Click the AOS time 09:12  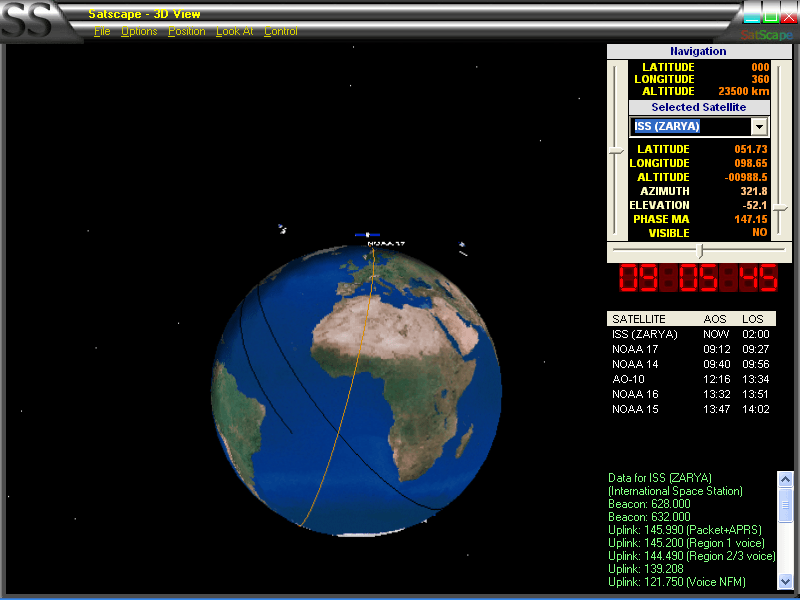717,349
